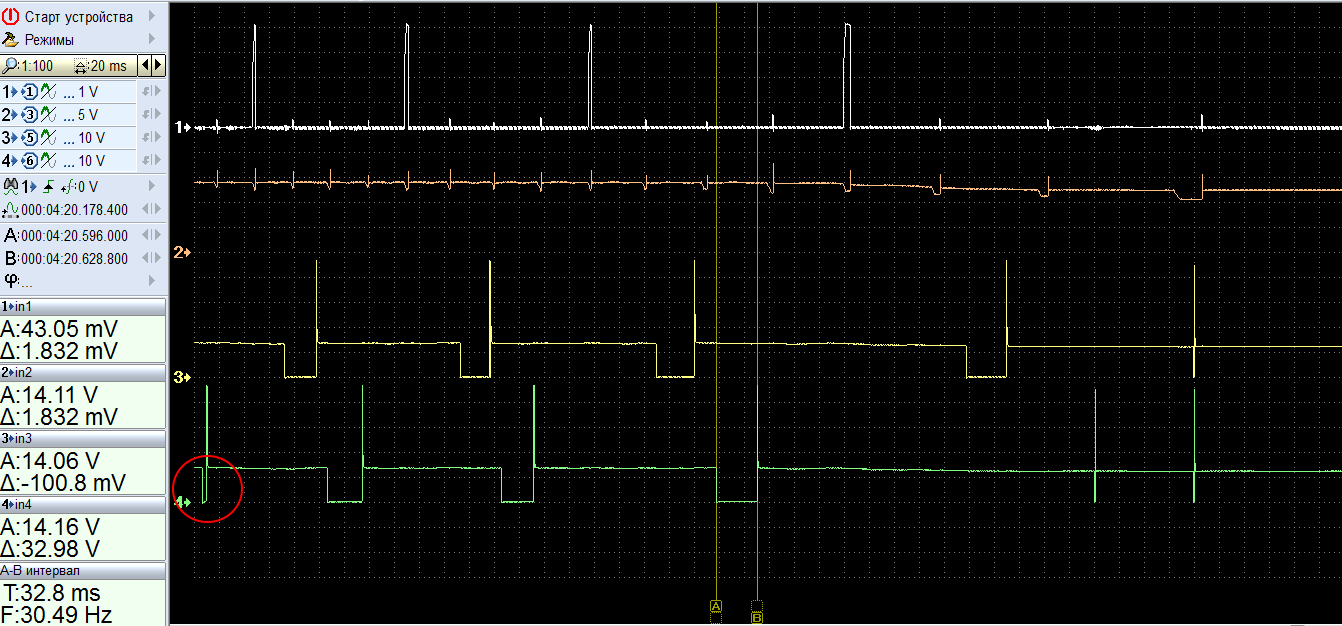Expand the trigger settings row arrow
1342x626 pixels.
click(153, 186)
